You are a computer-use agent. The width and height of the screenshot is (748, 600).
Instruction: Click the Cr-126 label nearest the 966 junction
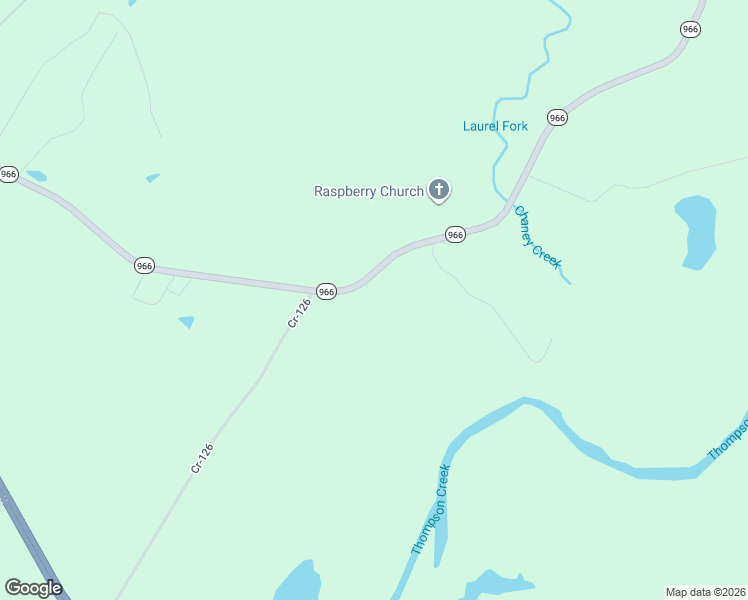click(x=299, y=313)
